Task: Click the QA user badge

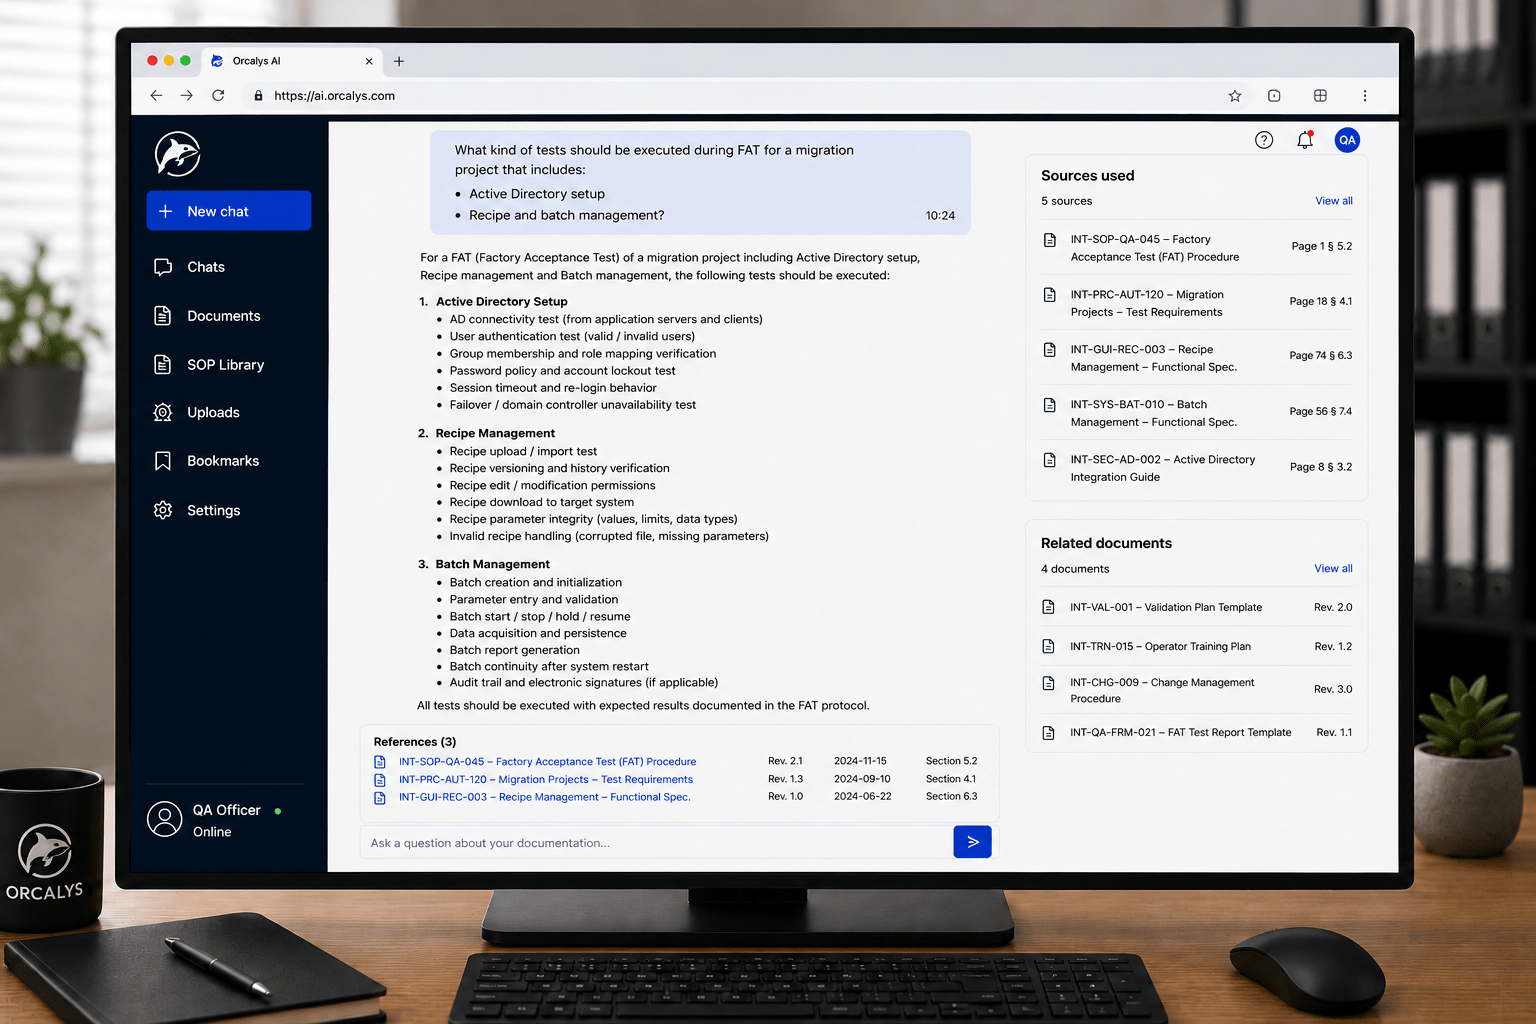Action: click(1347, 140)
